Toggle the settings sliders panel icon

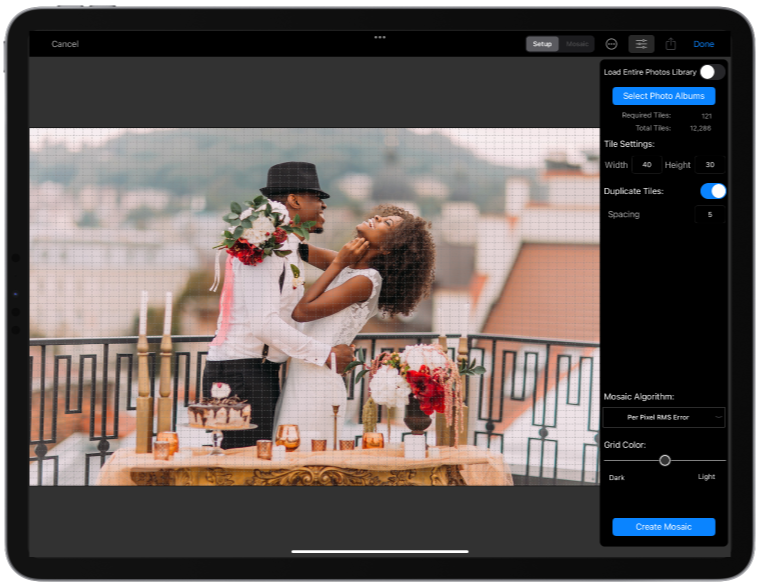[x=641, y=44]
